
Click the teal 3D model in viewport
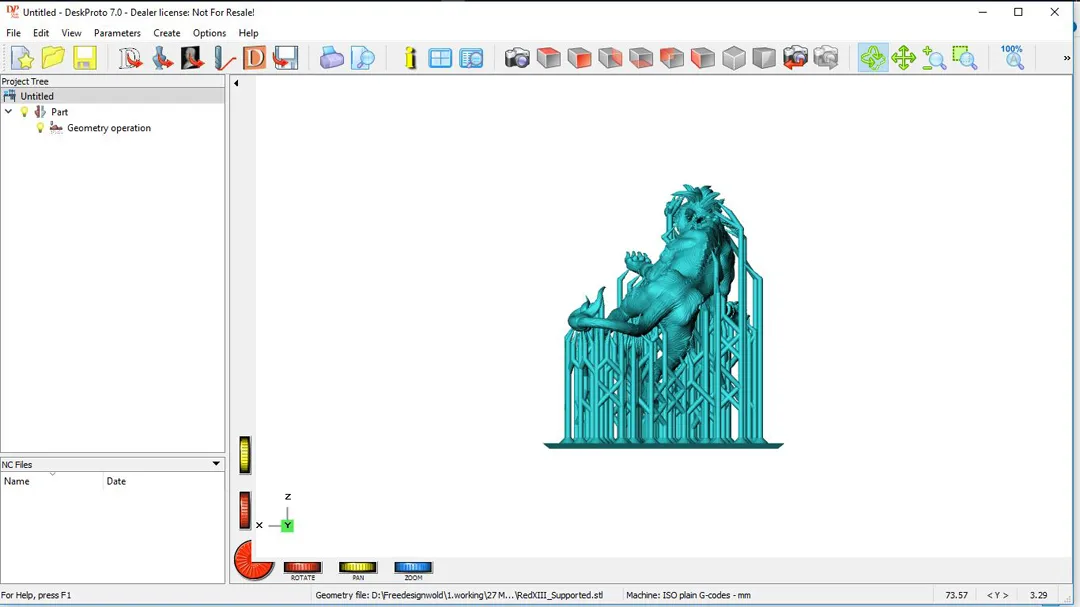pyautogui.click(x=663, y=317)
